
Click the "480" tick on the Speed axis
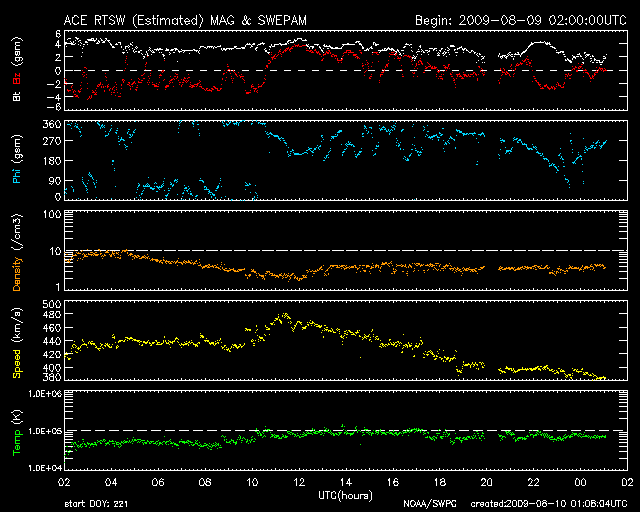tap(52, 314)
